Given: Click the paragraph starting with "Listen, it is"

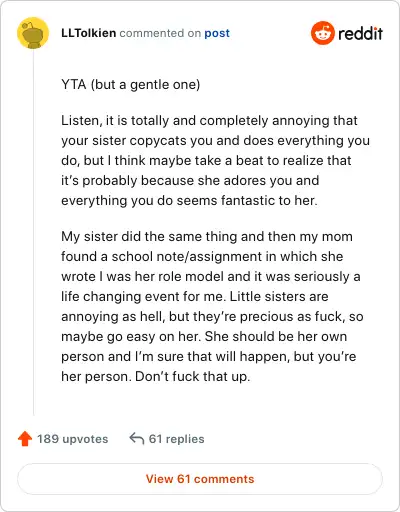Looking at the screenshot, I should (215, 160).
